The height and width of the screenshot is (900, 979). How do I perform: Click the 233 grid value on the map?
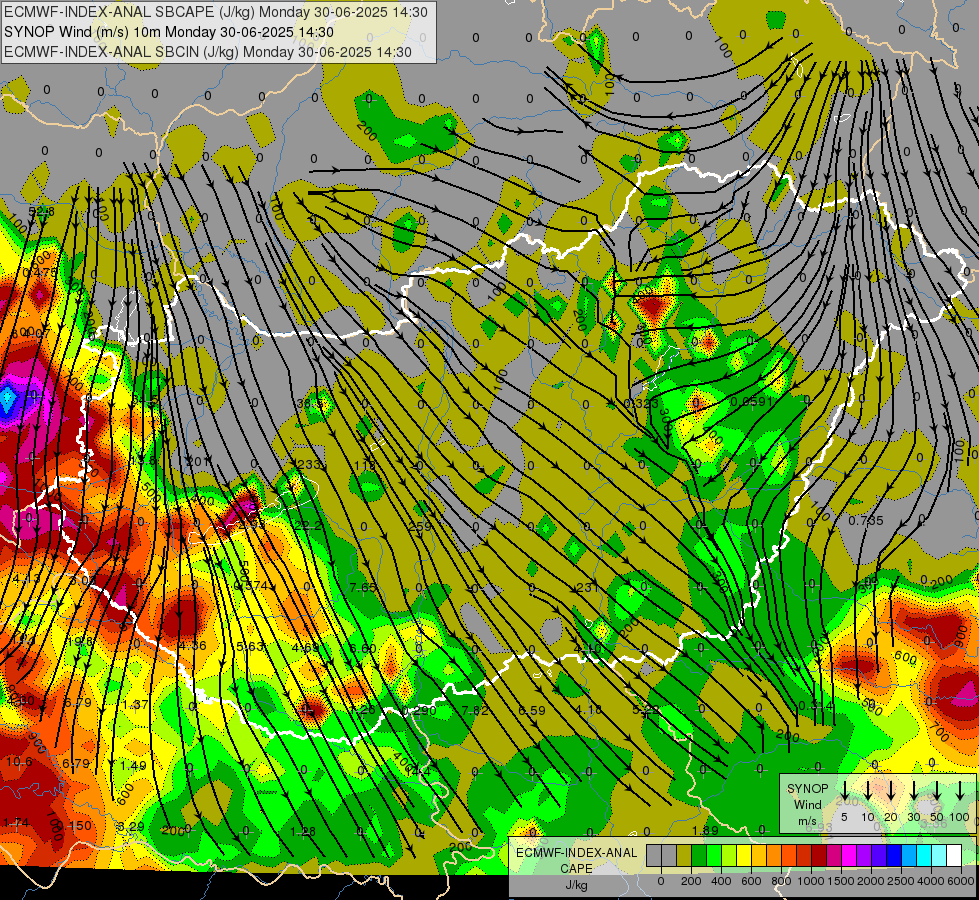coord(308,464)
